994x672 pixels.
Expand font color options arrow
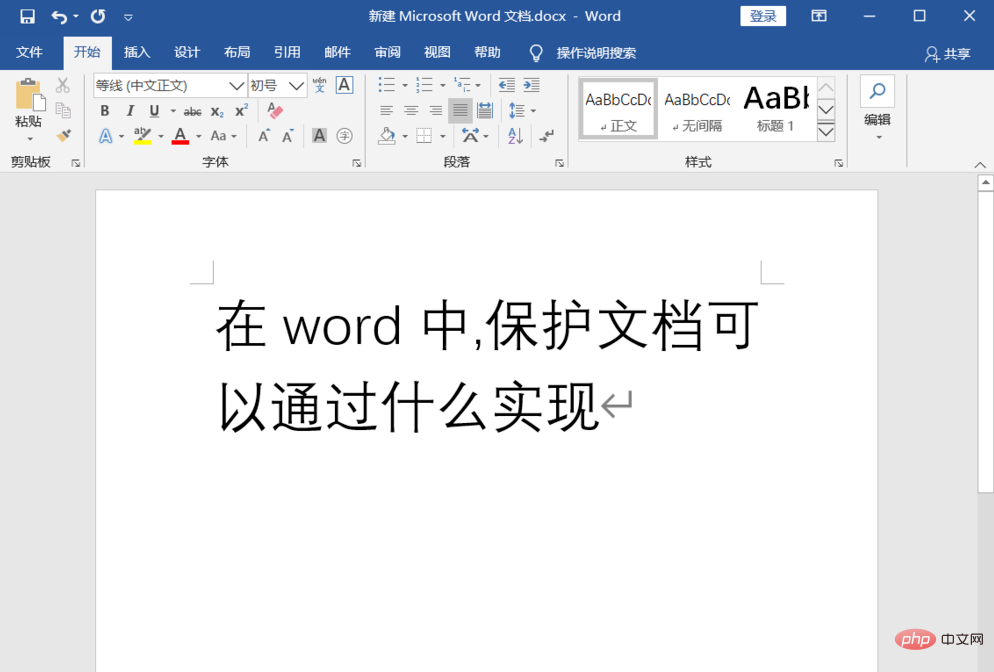[198, 136]
